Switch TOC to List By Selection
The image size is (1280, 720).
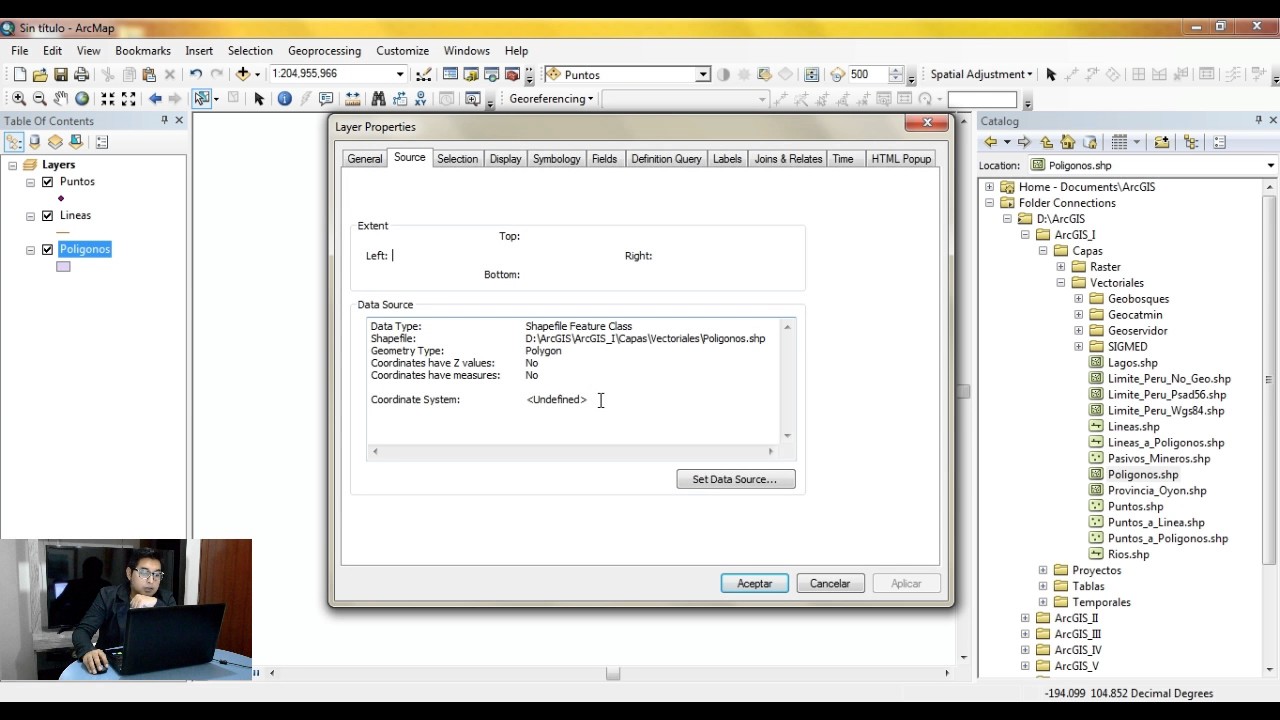click(76, 142)
